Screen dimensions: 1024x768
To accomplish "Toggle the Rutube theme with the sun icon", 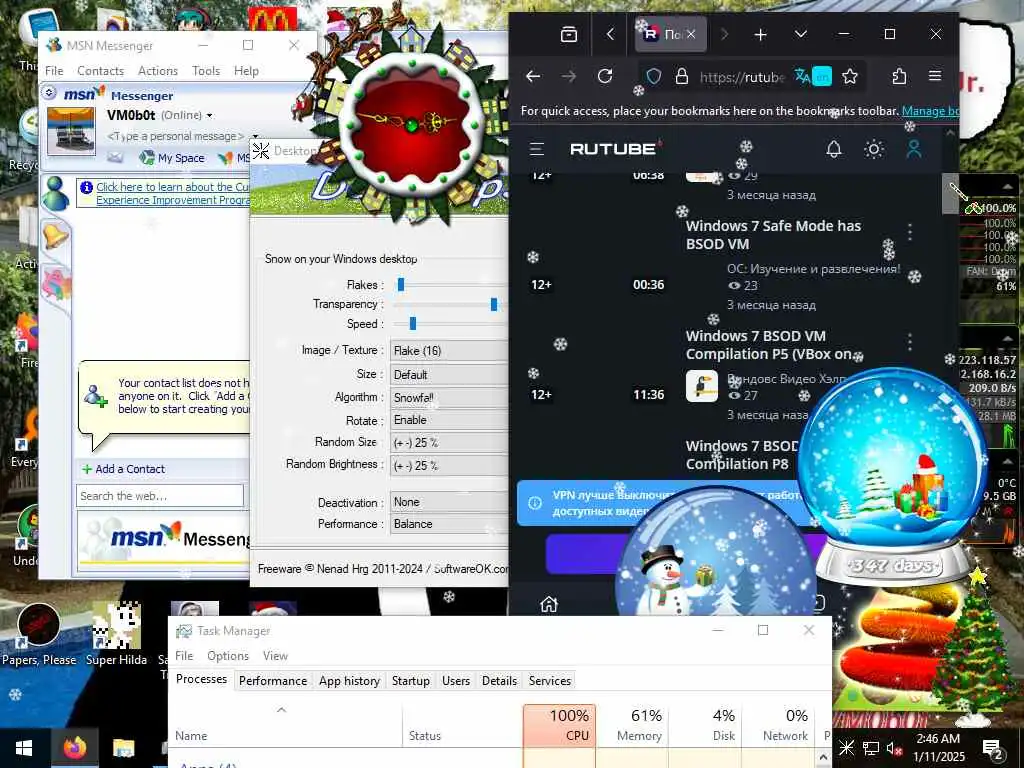I will [874, 149].
